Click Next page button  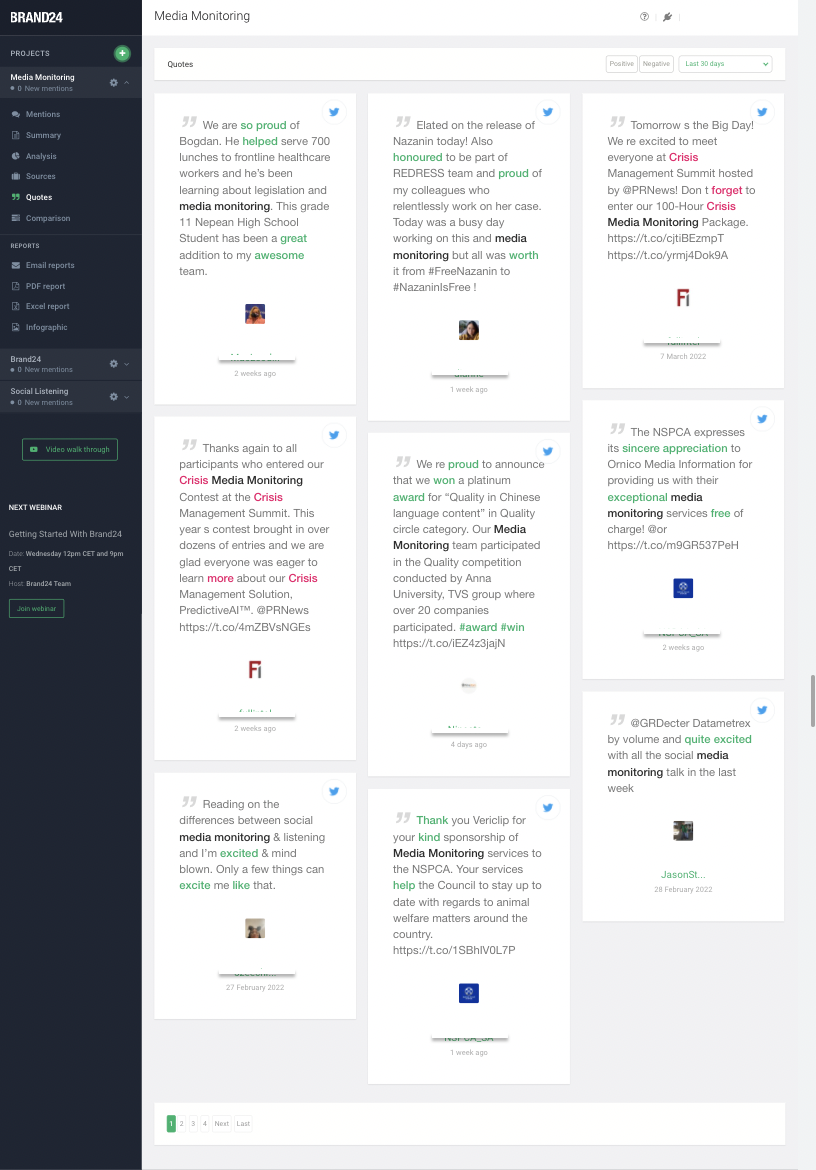point(222,1124)
